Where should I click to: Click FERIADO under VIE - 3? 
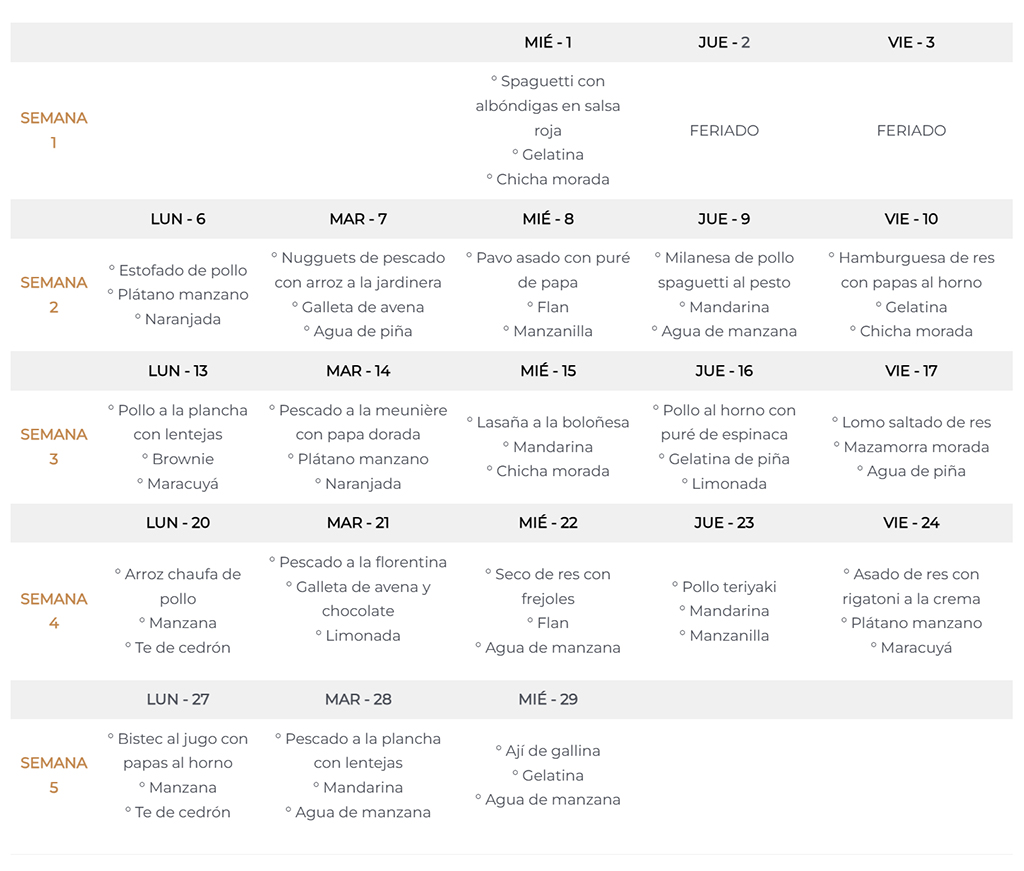pos(911,130)
